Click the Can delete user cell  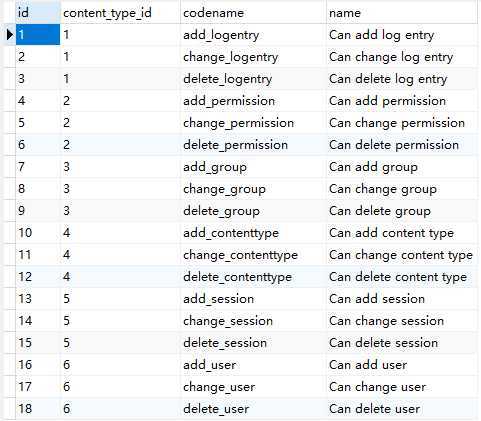[x=402, y=409]
